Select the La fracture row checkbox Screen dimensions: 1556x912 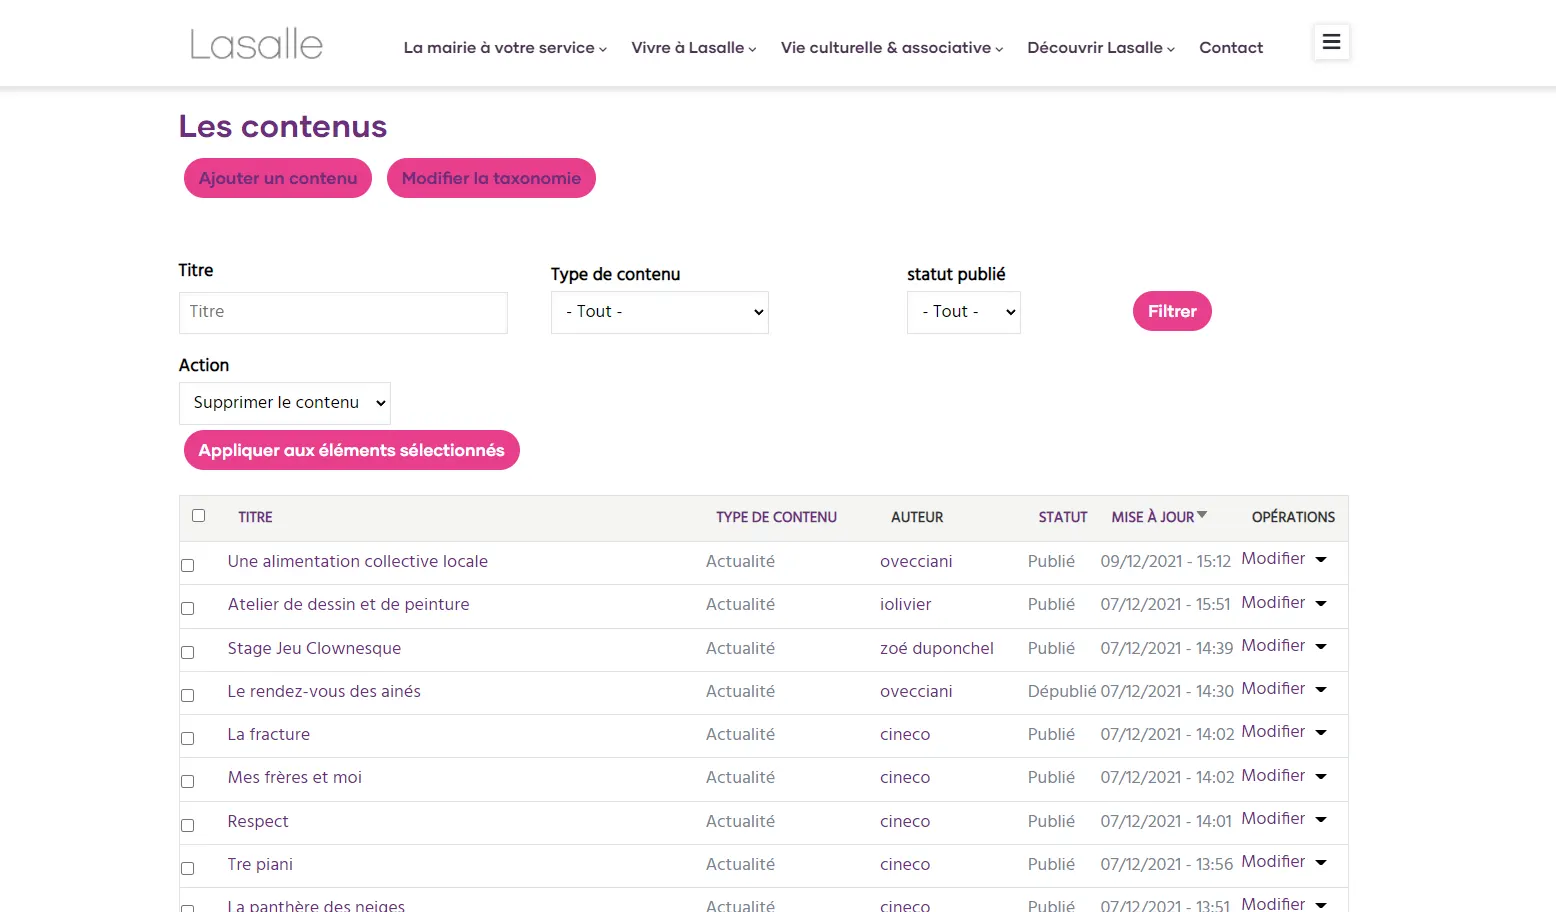(187, 738)
